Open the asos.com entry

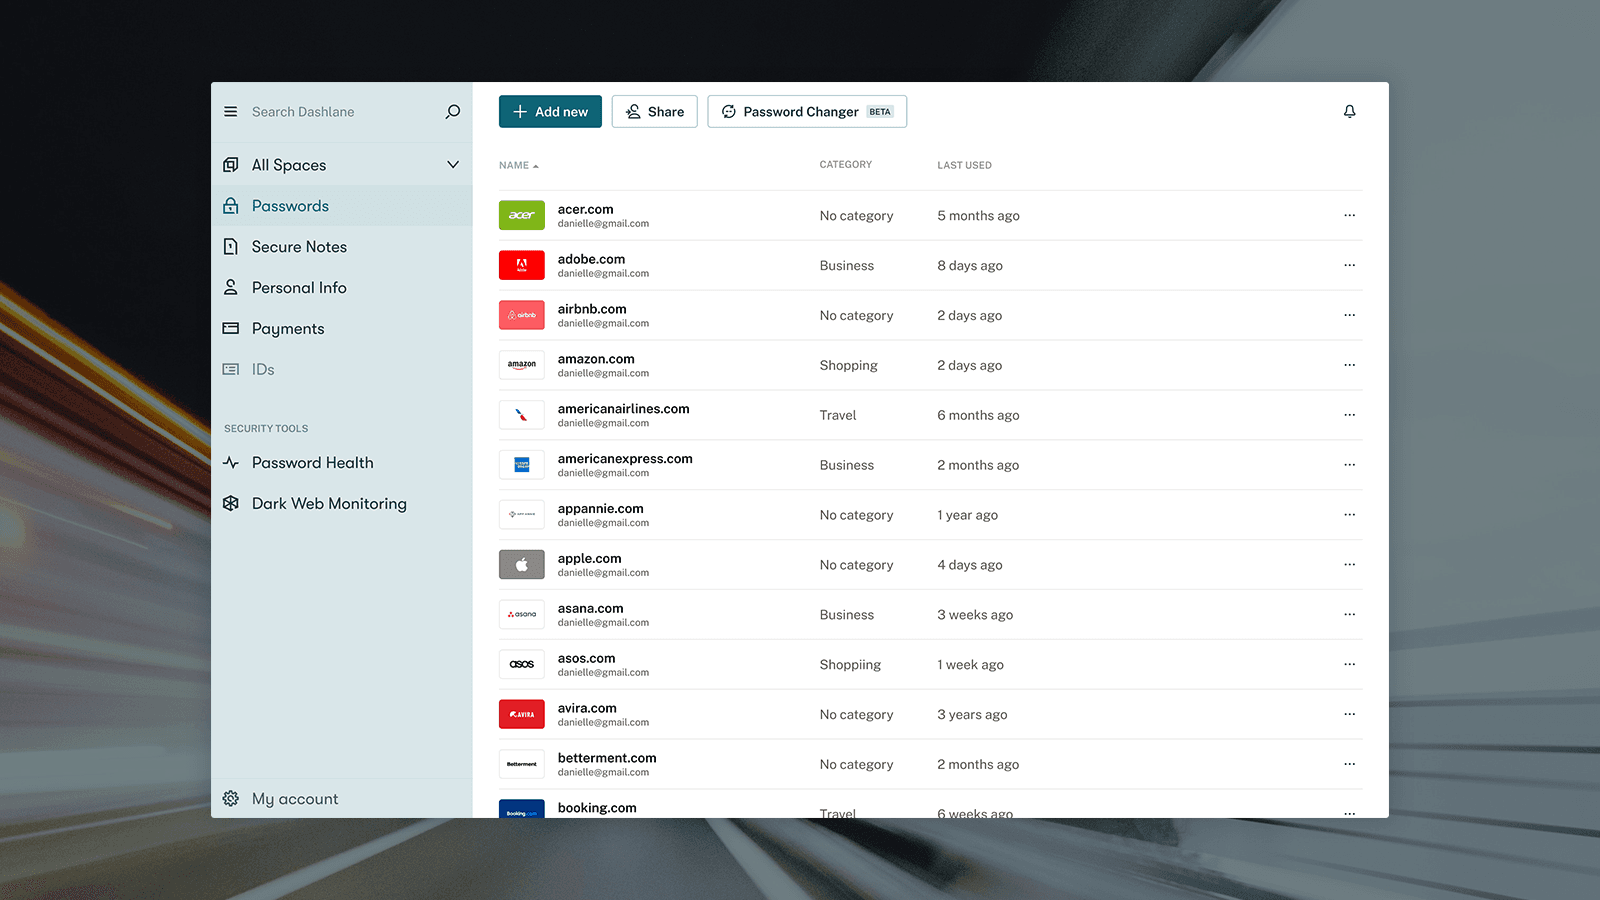pos(930,665)
